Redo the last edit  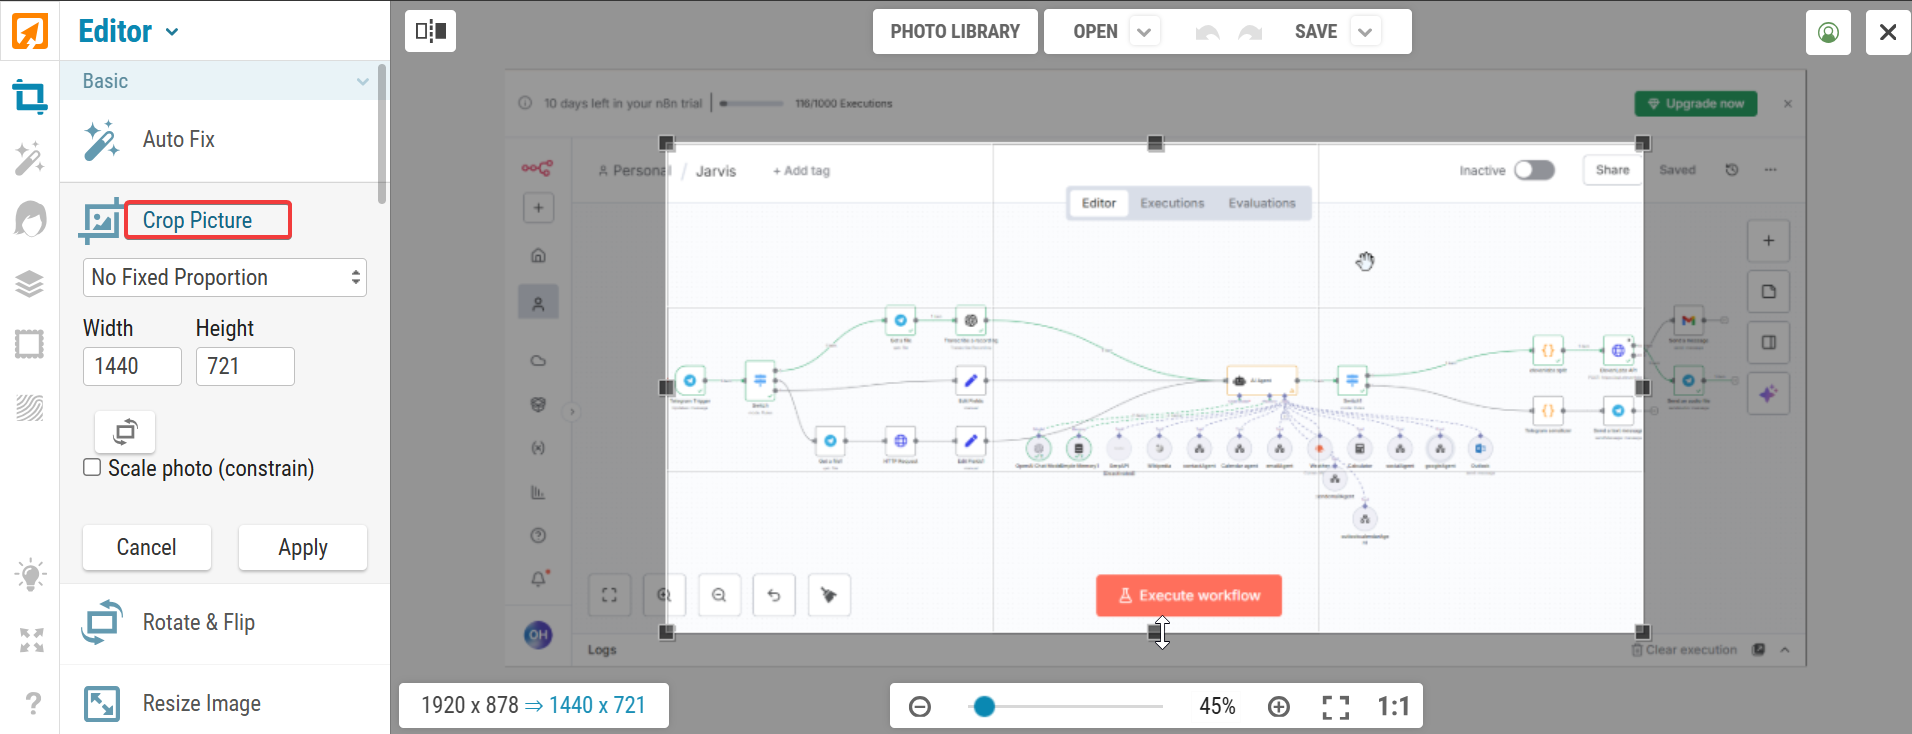pyautogui.click(x=1250, y=32)
